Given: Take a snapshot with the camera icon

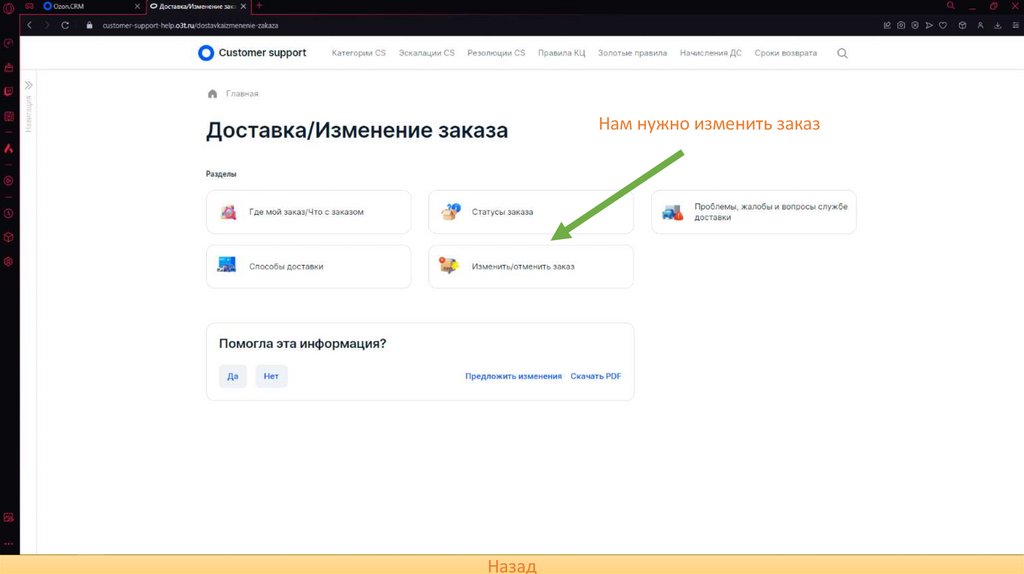Looking at the screenshot, I should click(901, 25).
